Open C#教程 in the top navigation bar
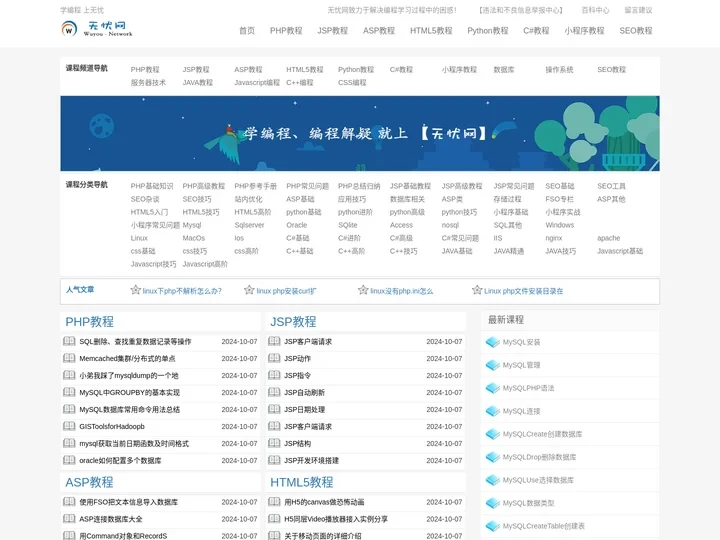 [536, 30]
